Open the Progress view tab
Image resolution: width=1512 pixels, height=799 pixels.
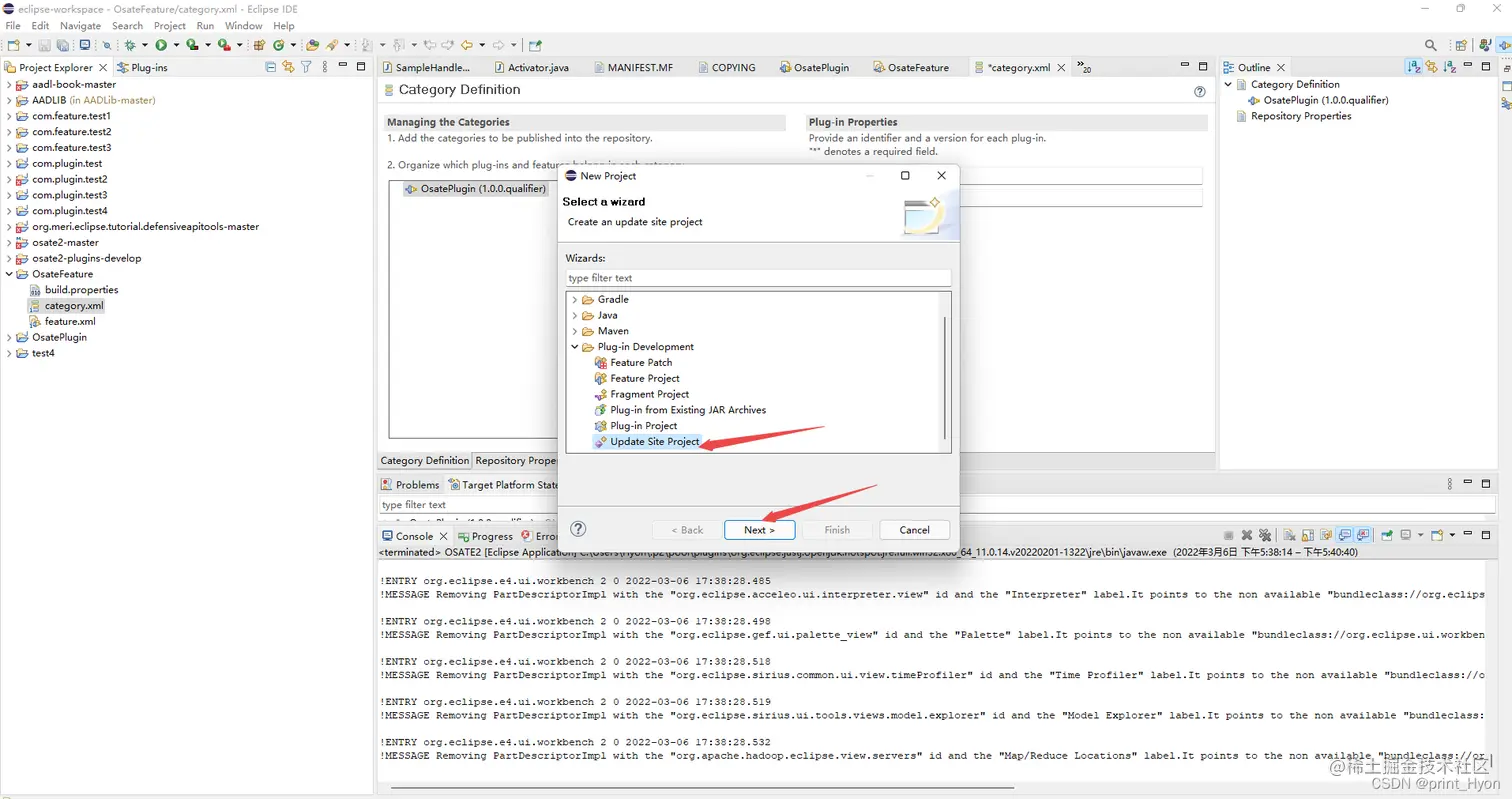pyautogui.click(x=484, y=536)
